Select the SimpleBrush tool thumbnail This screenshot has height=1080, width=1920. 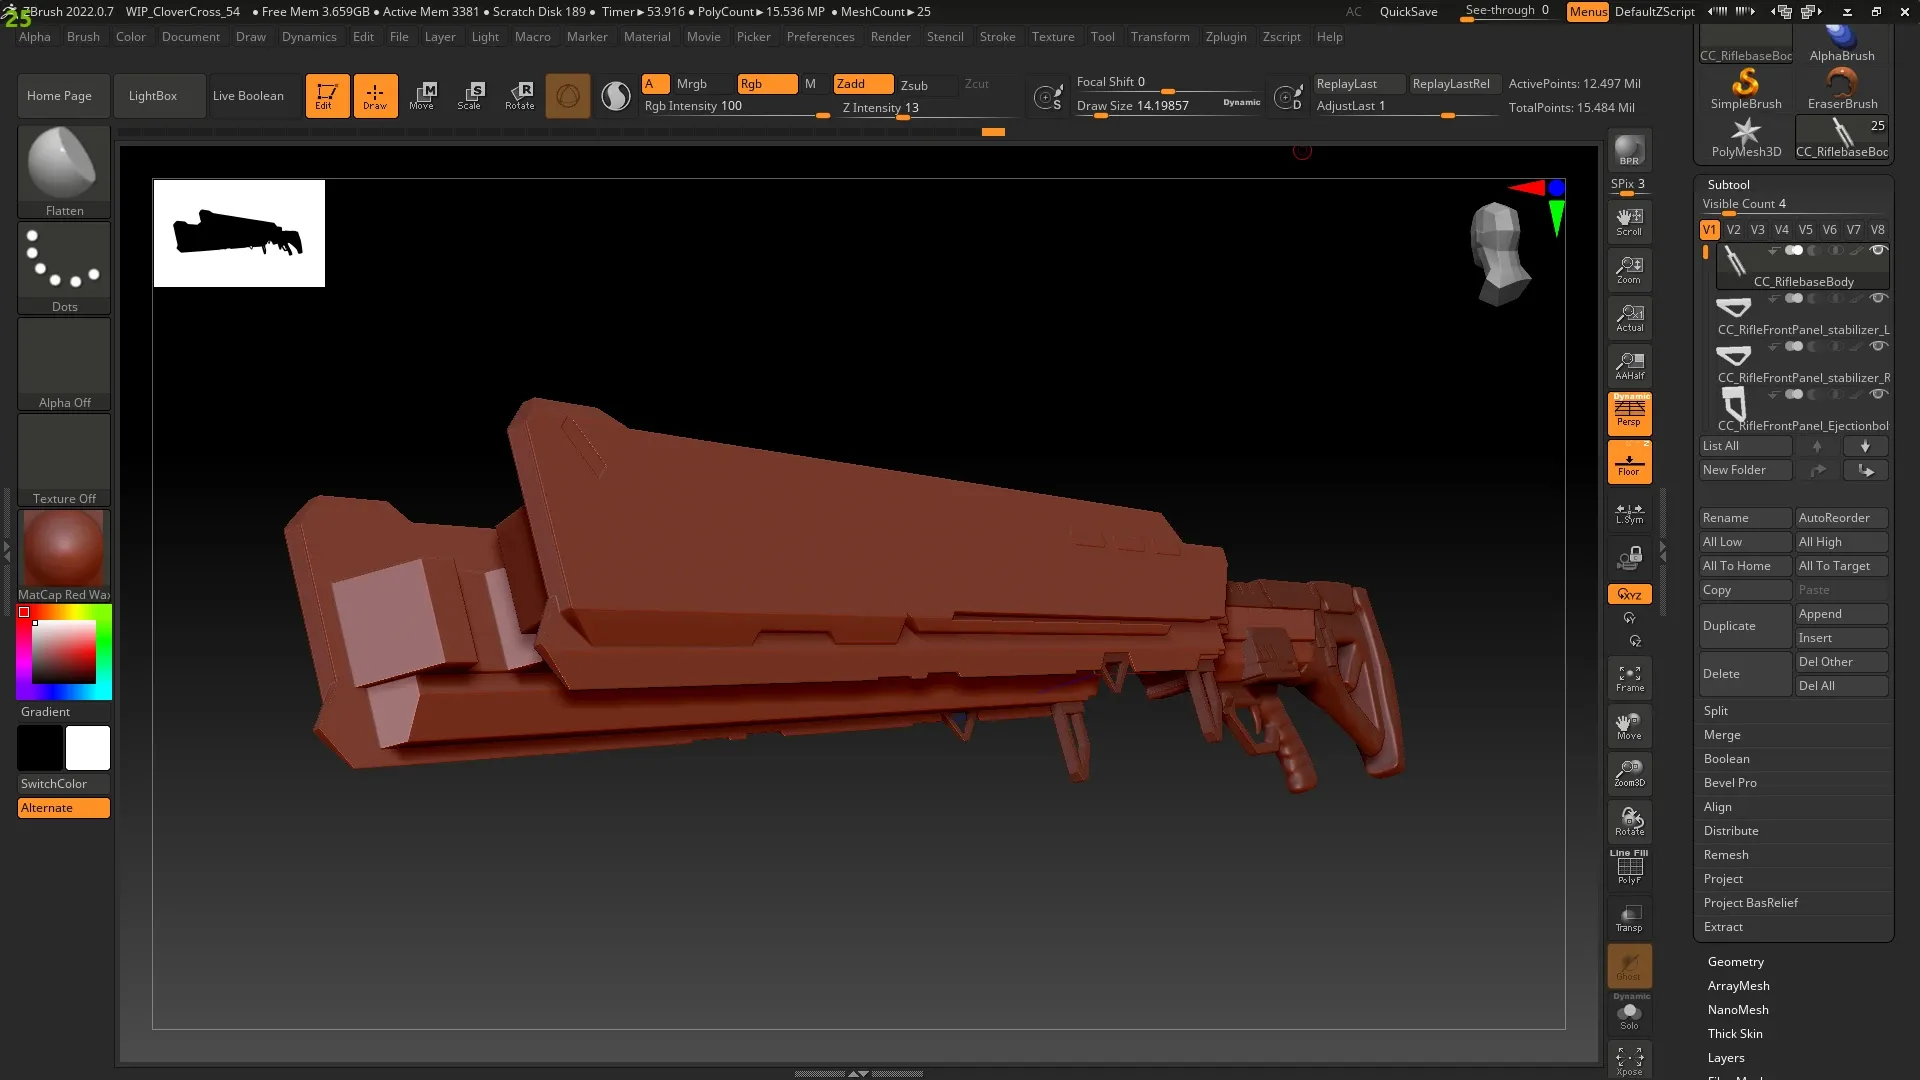[x=1745, y=88]
